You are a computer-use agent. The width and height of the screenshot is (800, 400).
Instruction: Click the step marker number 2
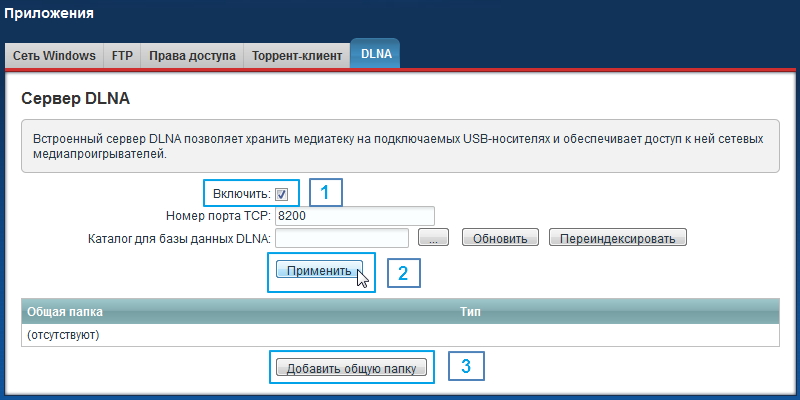402,273
